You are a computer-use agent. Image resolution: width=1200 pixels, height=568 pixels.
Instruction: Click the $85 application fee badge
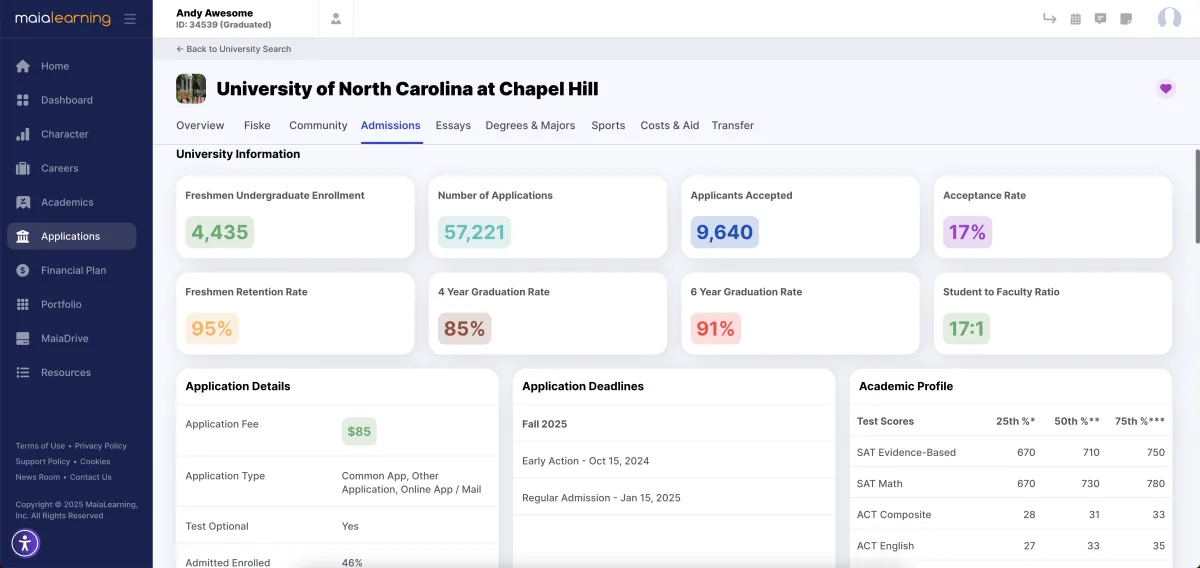coord(359,432)
